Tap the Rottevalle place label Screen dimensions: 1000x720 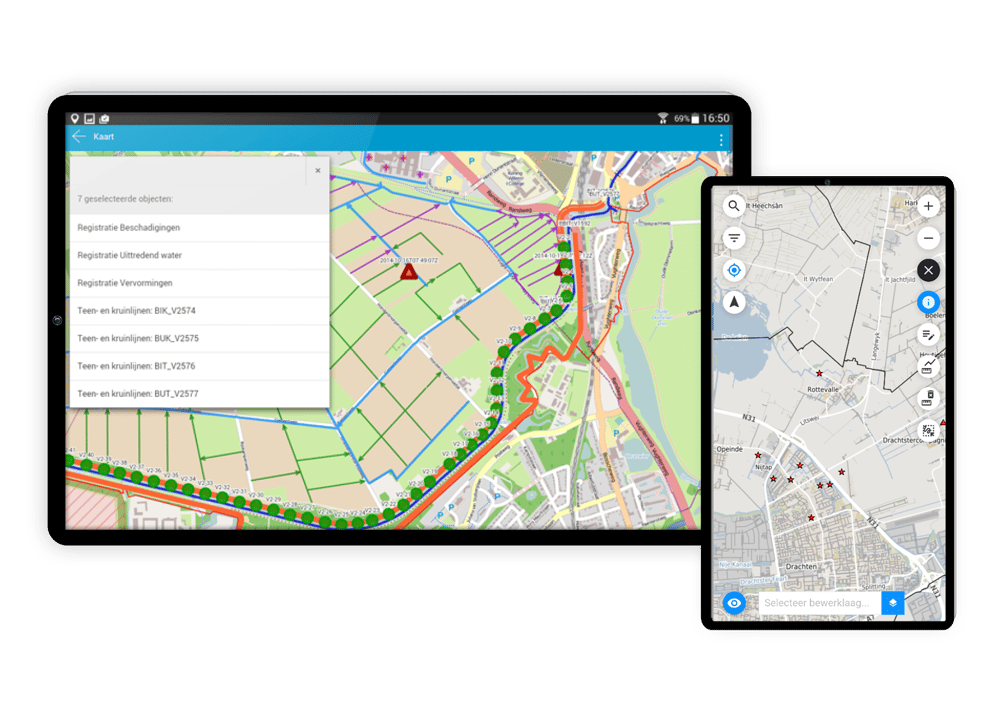point(823,389)
